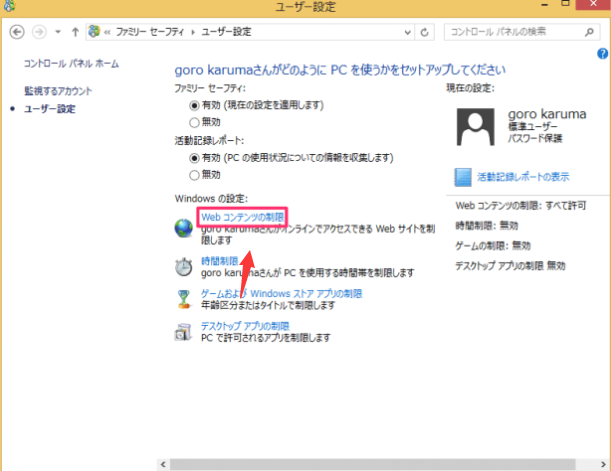Click the window title bar app icon
This screenshot has width=611, height=471.
9,5
